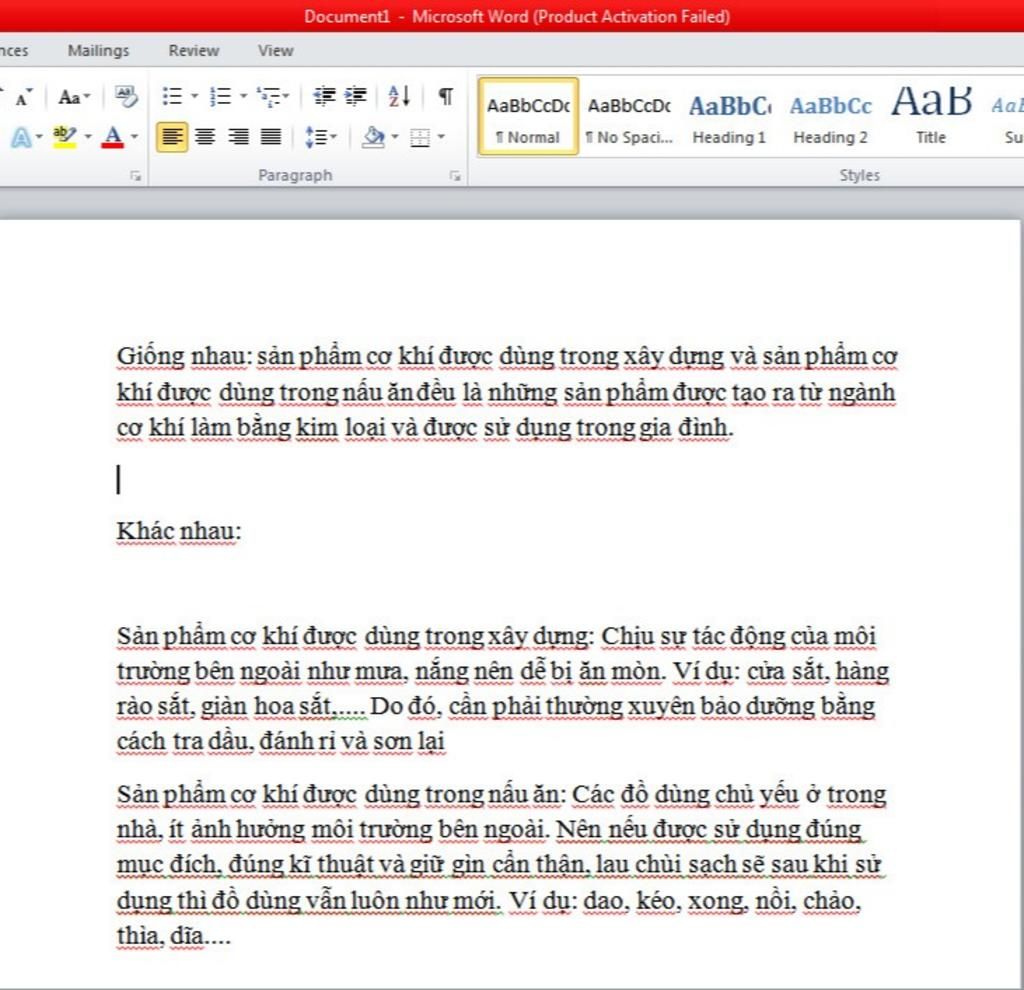Click the Sort A-Z icon
1024x990 pixels.
click(399, 97)
